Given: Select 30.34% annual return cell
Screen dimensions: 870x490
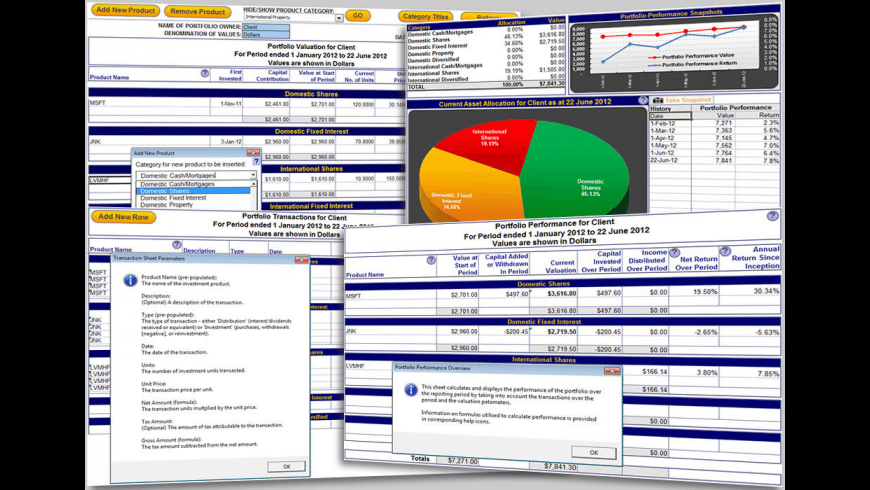Looking at the screenshot, I should click(766, 291).
